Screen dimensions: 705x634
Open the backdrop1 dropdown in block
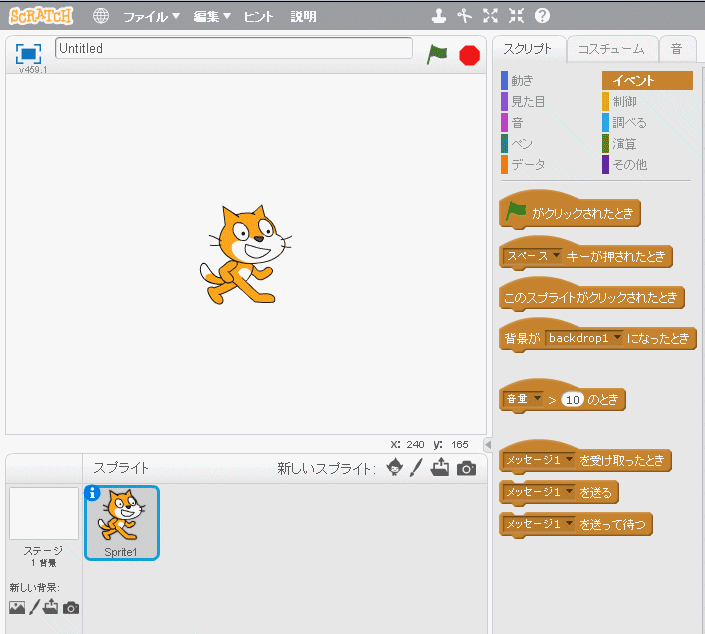pos(584,338)
